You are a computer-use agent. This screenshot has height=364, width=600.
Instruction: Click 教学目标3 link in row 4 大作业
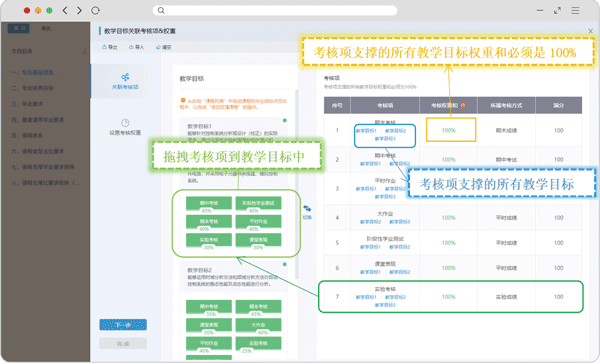[399, 222]
